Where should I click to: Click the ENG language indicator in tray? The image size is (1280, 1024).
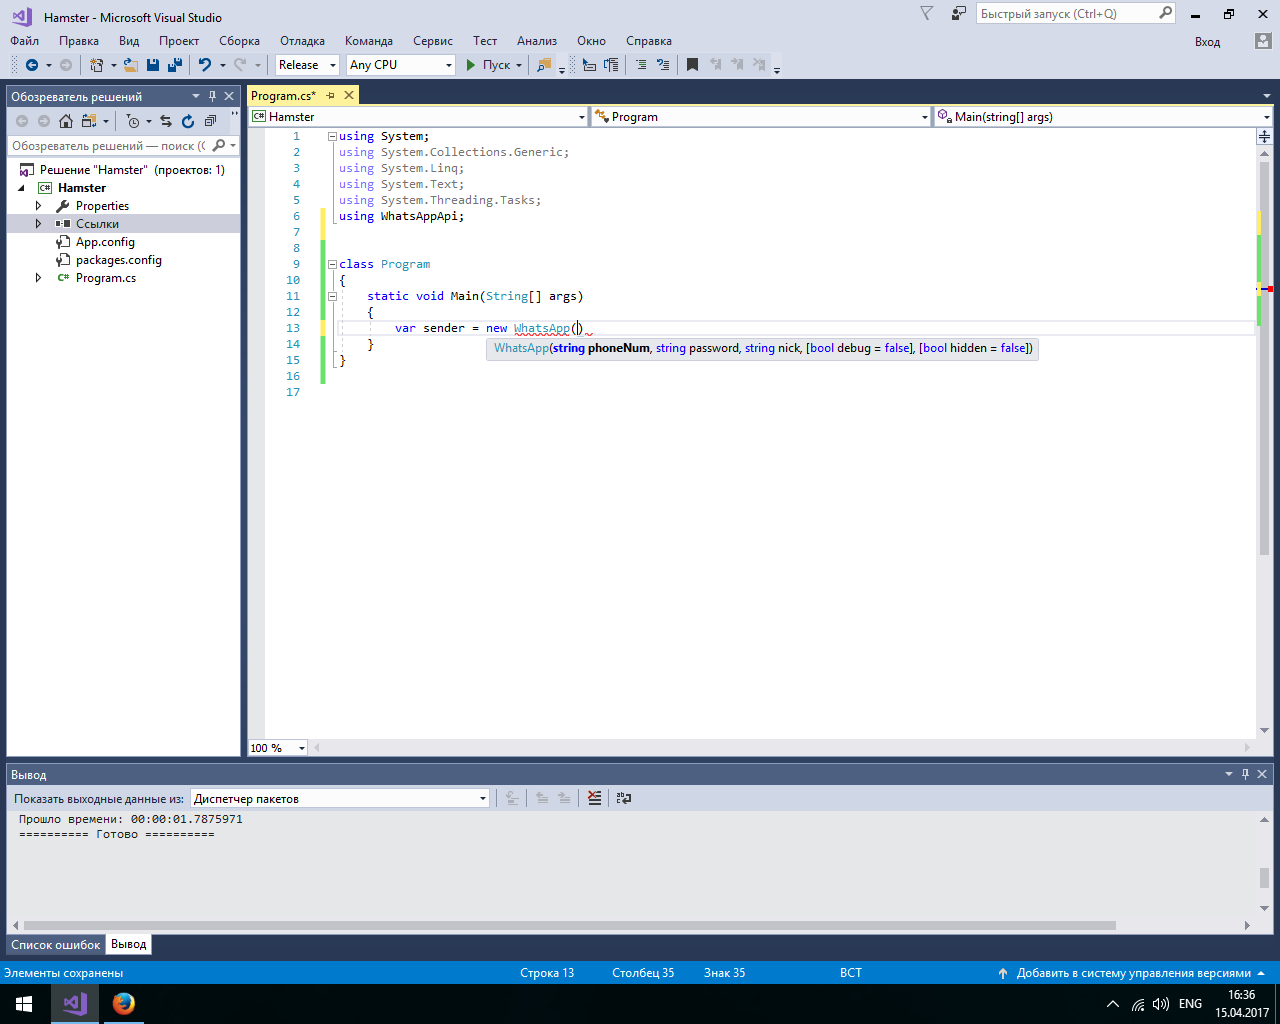[1190, 1004]
